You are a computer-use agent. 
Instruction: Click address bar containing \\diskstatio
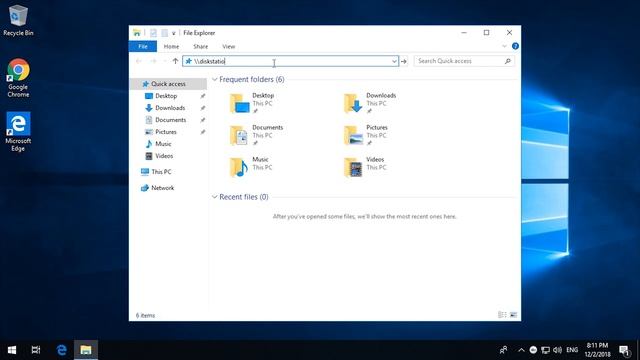290,61
